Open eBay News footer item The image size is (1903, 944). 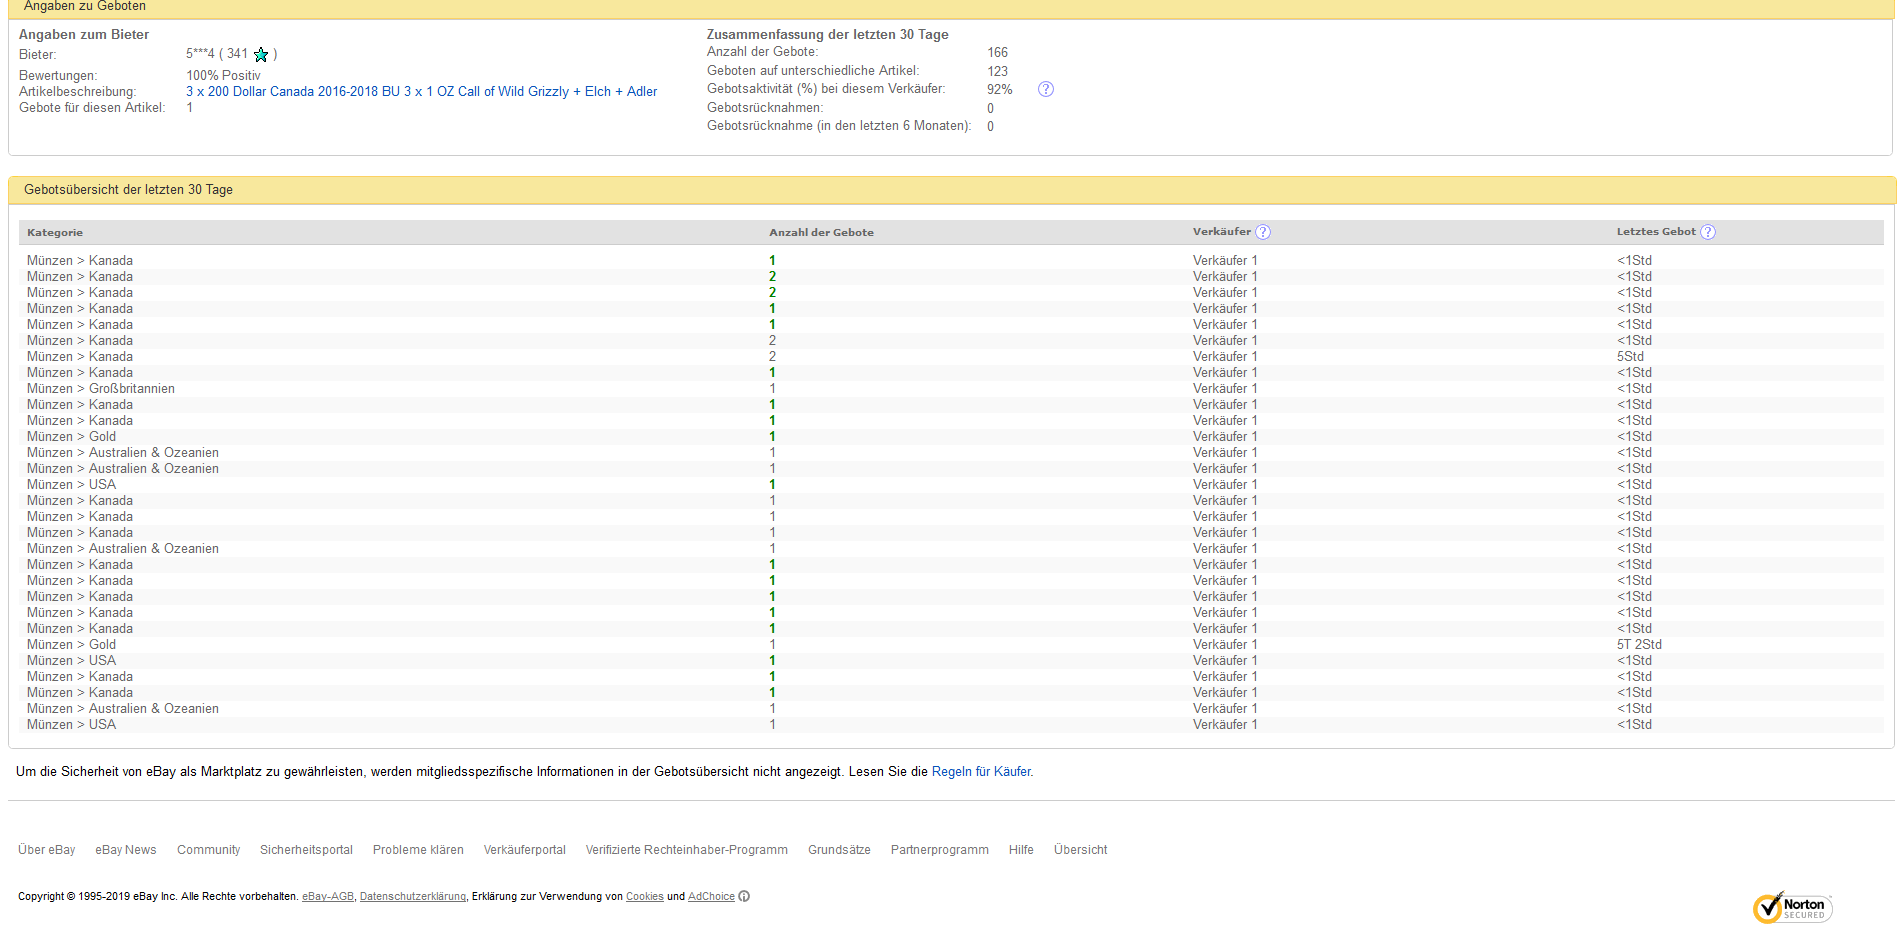point(126,850)
